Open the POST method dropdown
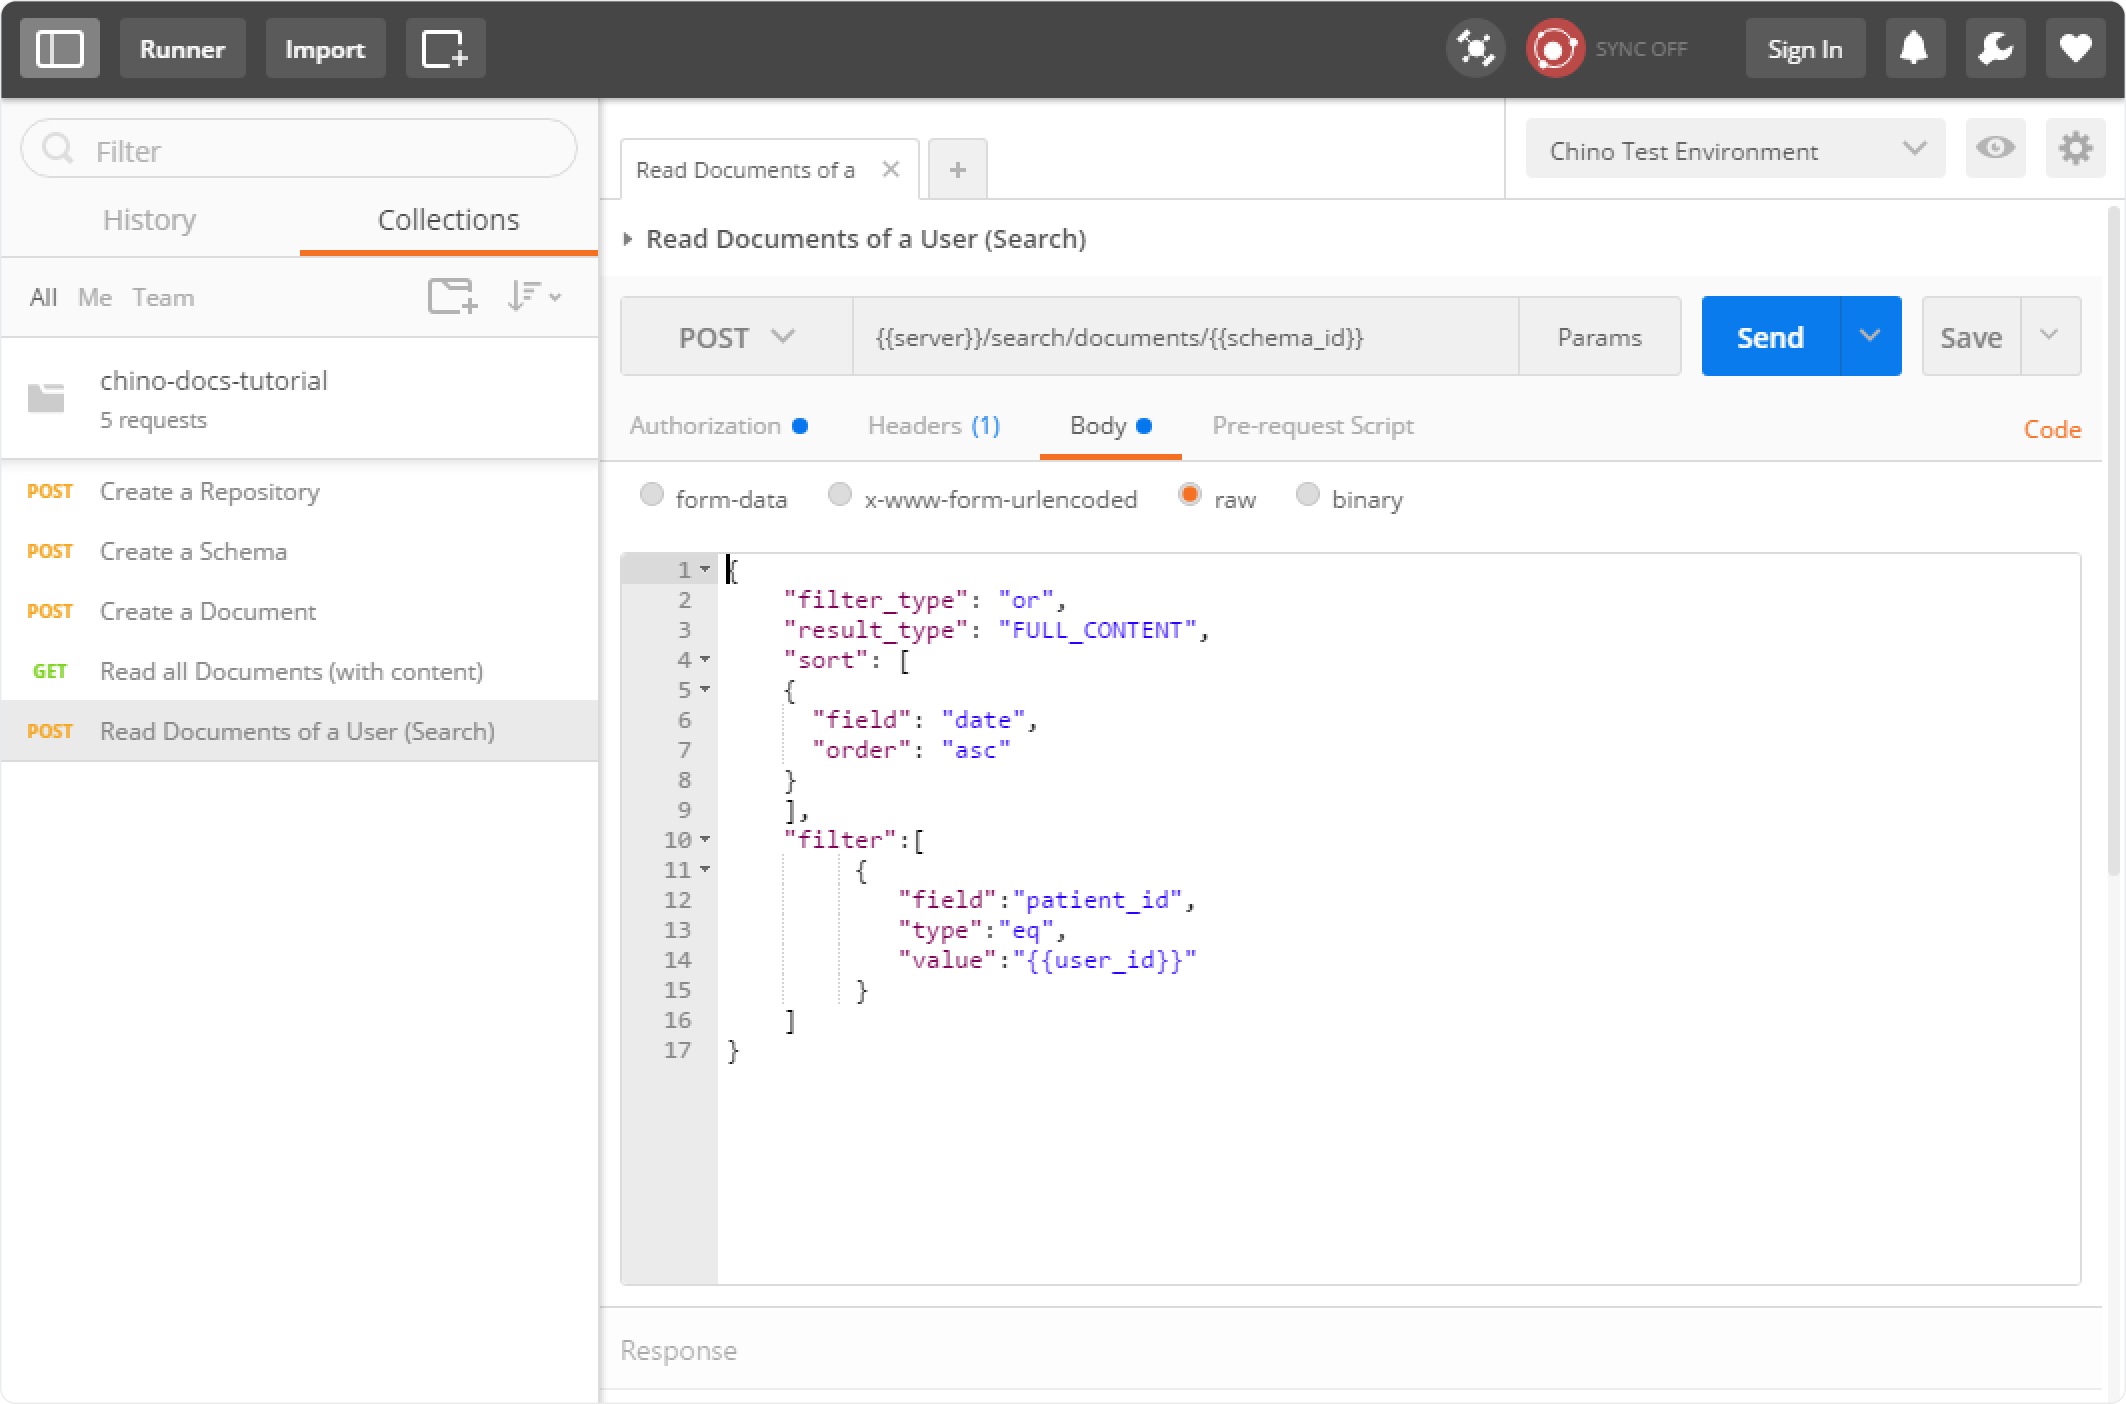The width and height of the screenshot is (2126, 1404). [x=737, y=336]
